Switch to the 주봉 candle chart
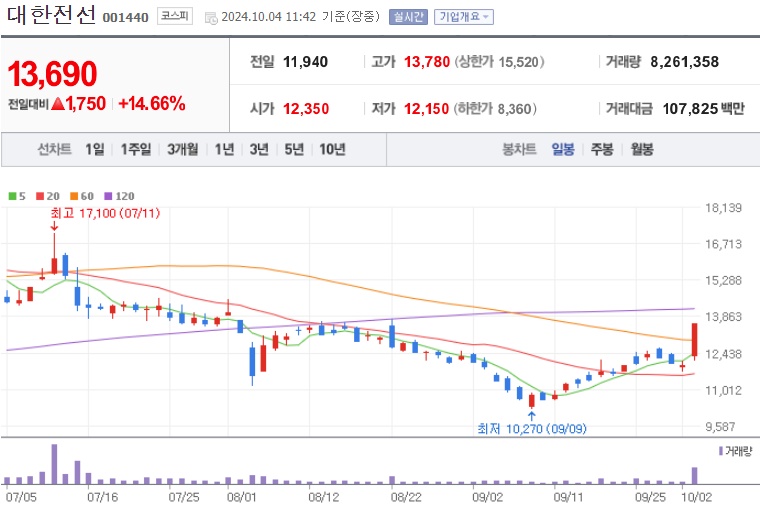Image resolution: width=760 pixels, height=510 pixels. click(x=602, y=149)
